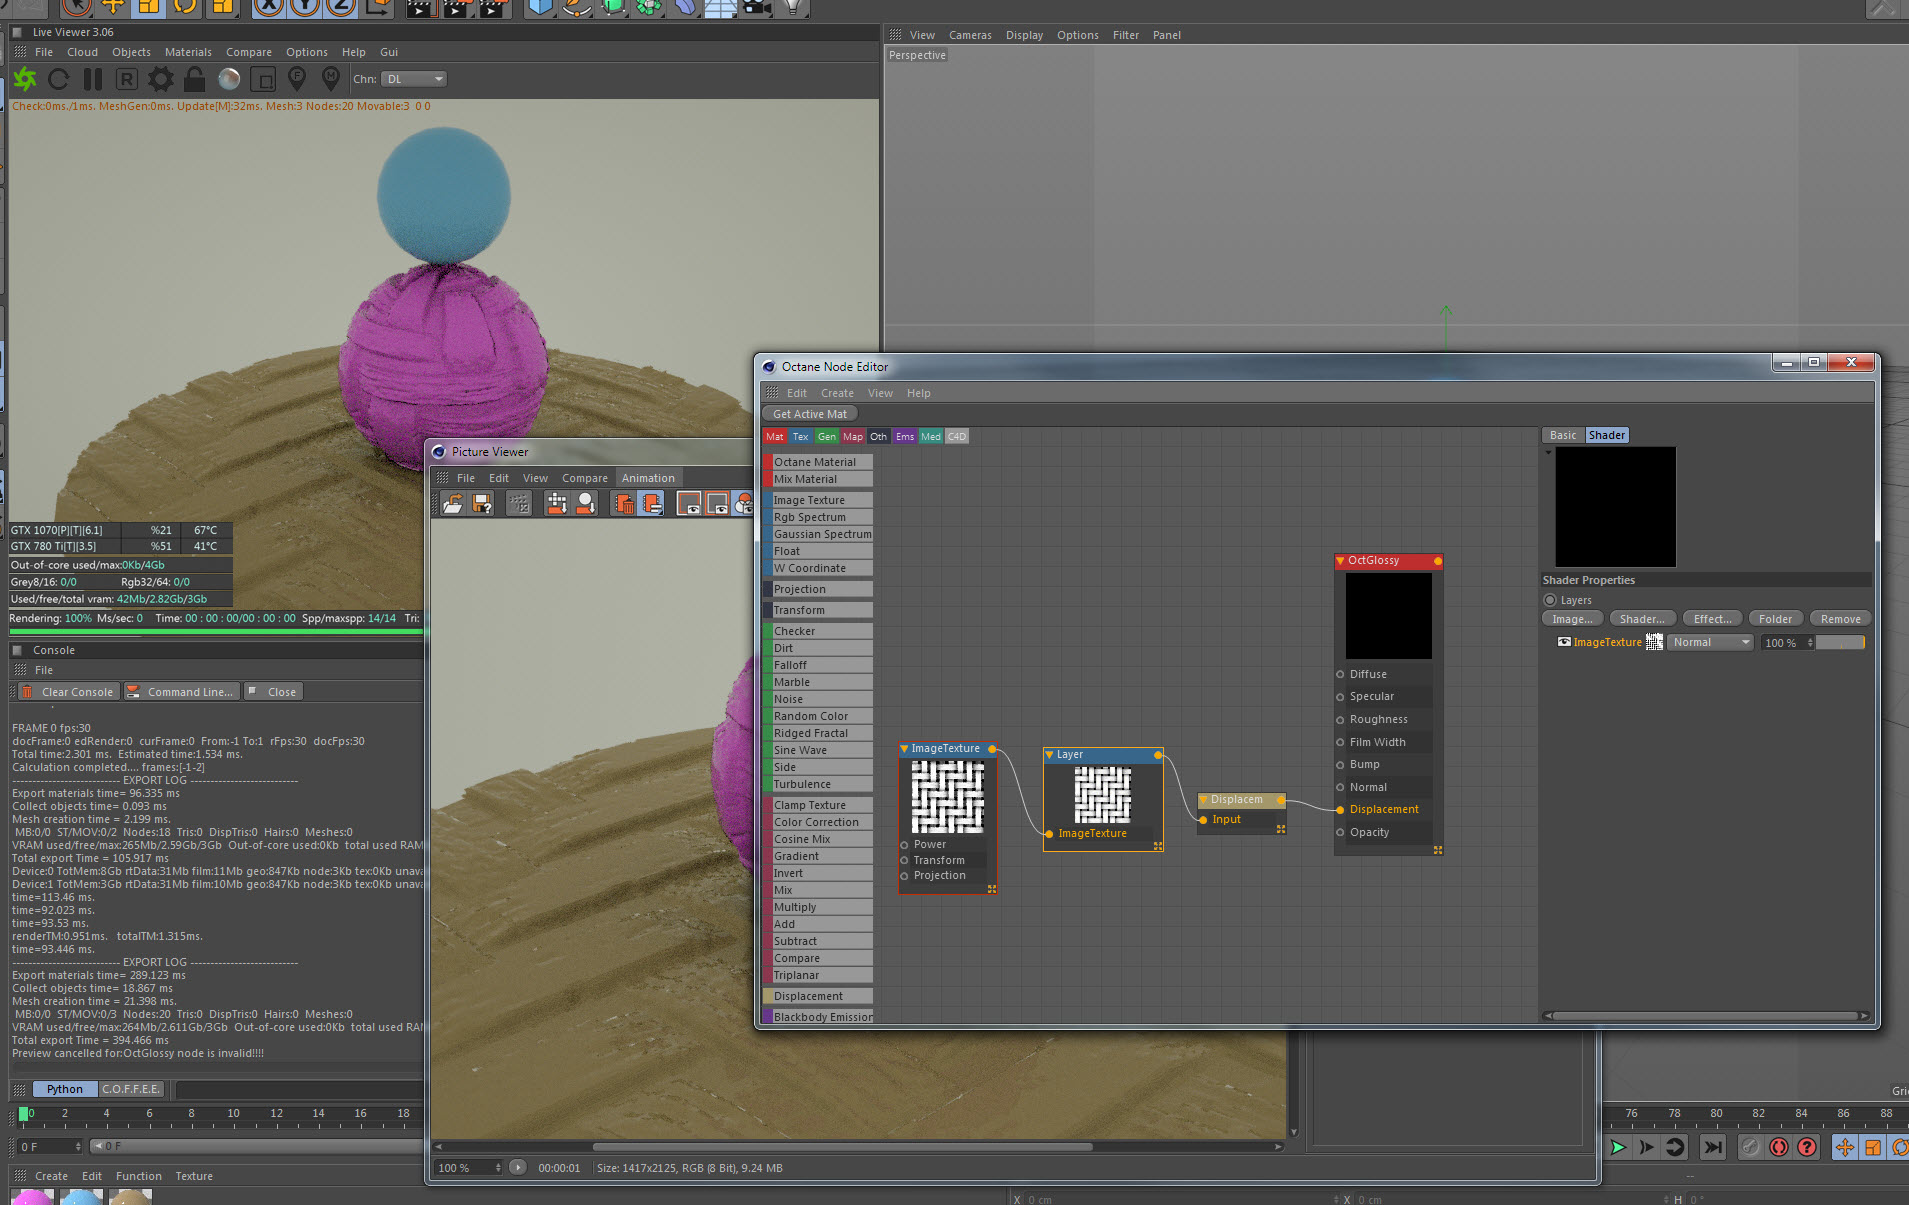This screenshot has height=1205, width=1909.
Task: Switch to the Python console tab
Action: [65, 1089]
